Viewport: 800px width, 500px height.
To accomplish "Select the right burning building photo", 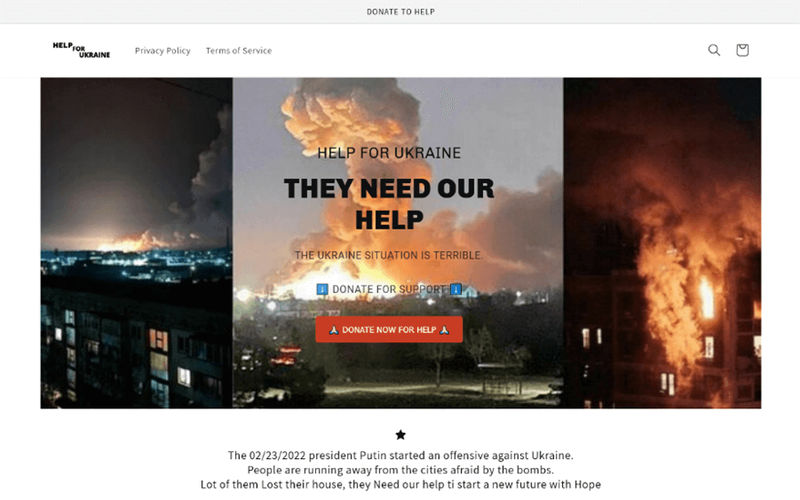I will click(662, 243).
